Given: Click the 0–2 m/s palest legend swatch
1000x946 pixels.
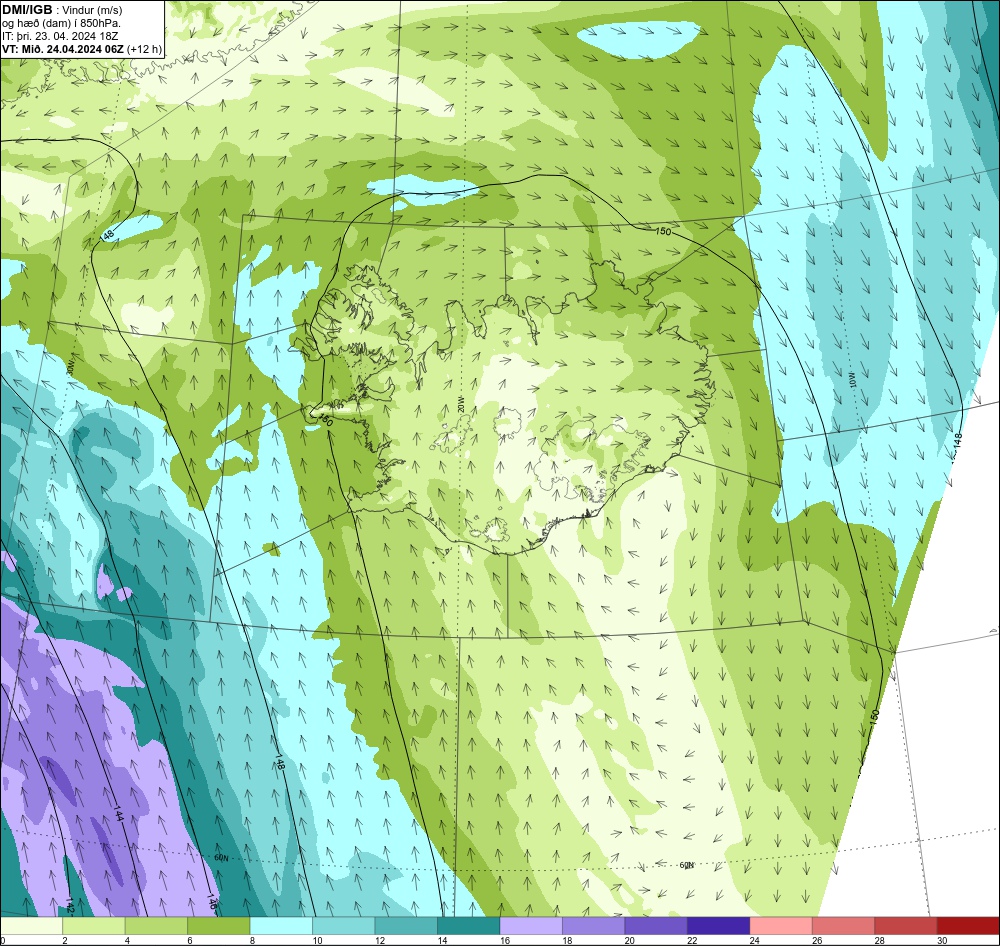Looking at the screenshot, I should coord(31,926).
